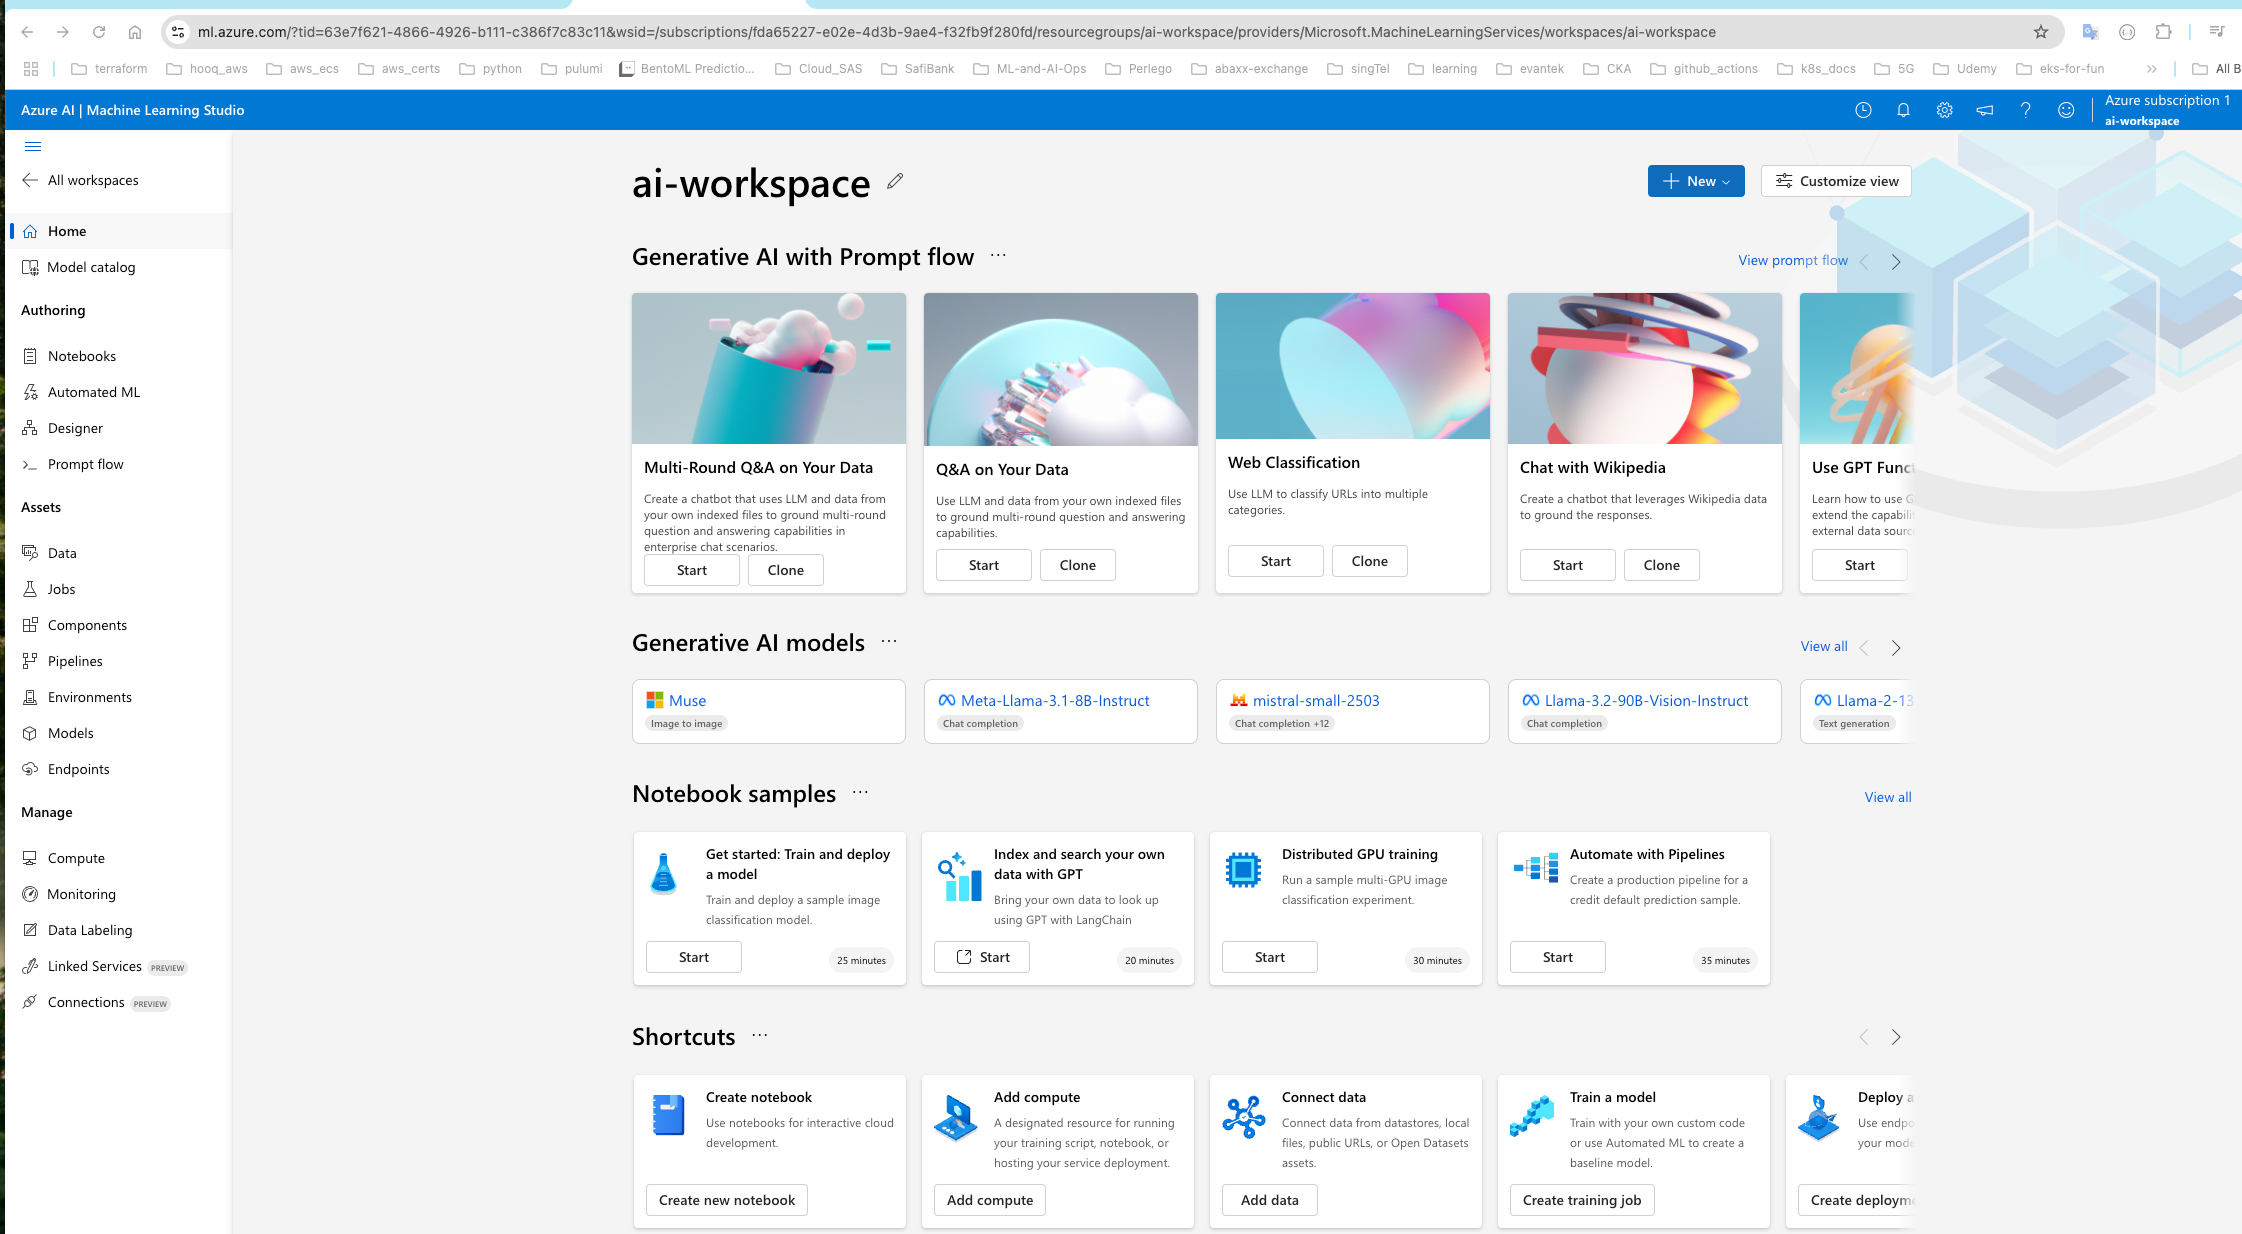Go to Automated ML in the sidebar

point(118,392)
